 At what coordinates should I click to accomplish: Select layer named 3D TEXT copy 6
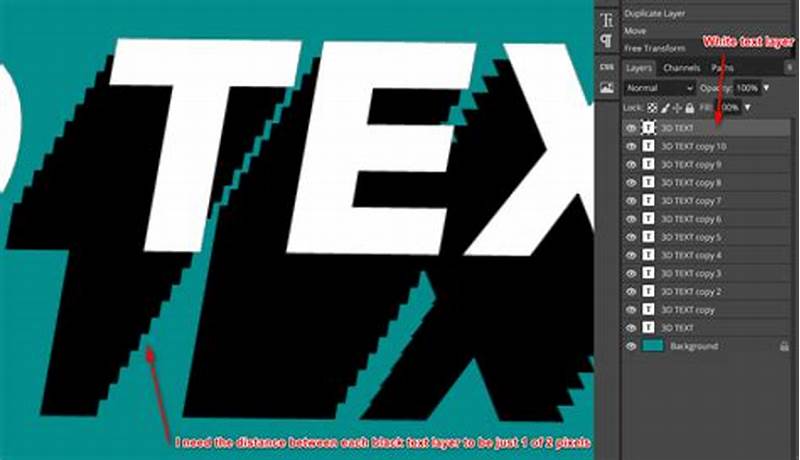[x=691, y=219]
